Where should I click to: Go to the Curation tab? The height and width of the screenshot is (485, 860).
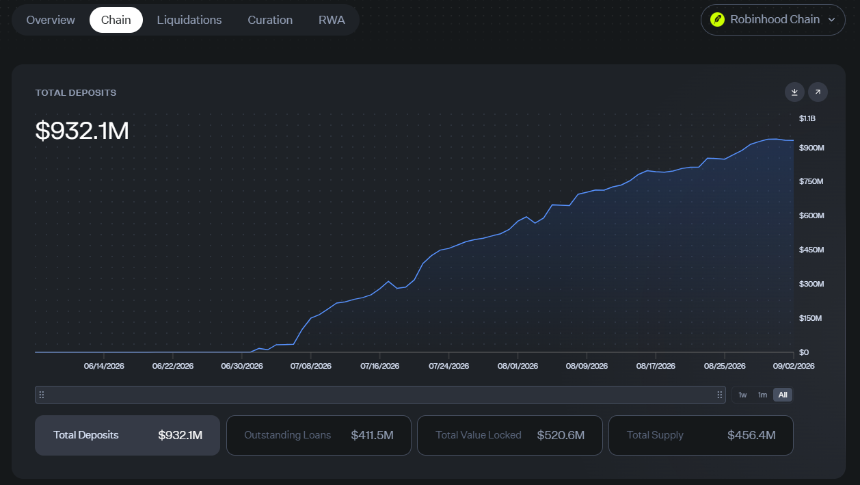pos(270,20)
